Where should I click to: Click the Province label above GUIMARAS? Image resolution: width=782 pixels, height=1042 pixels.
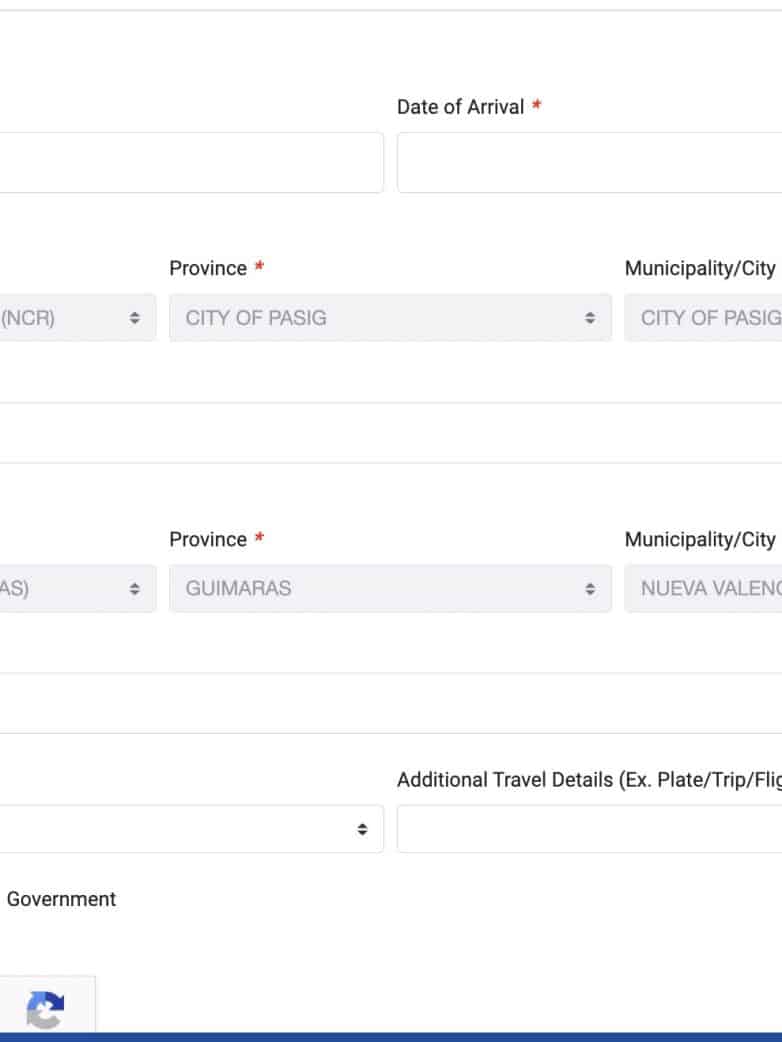click(x=208, y=539)
